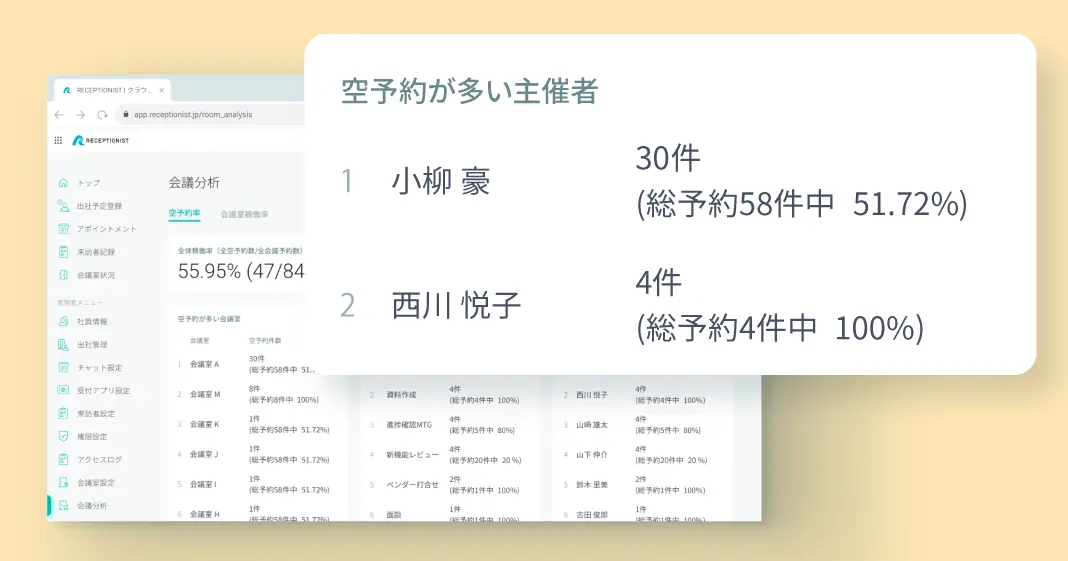The image size is (1068, 561).
Task: Open the 会議室状況 sidebar icon
Action: (x=63, y=275)
